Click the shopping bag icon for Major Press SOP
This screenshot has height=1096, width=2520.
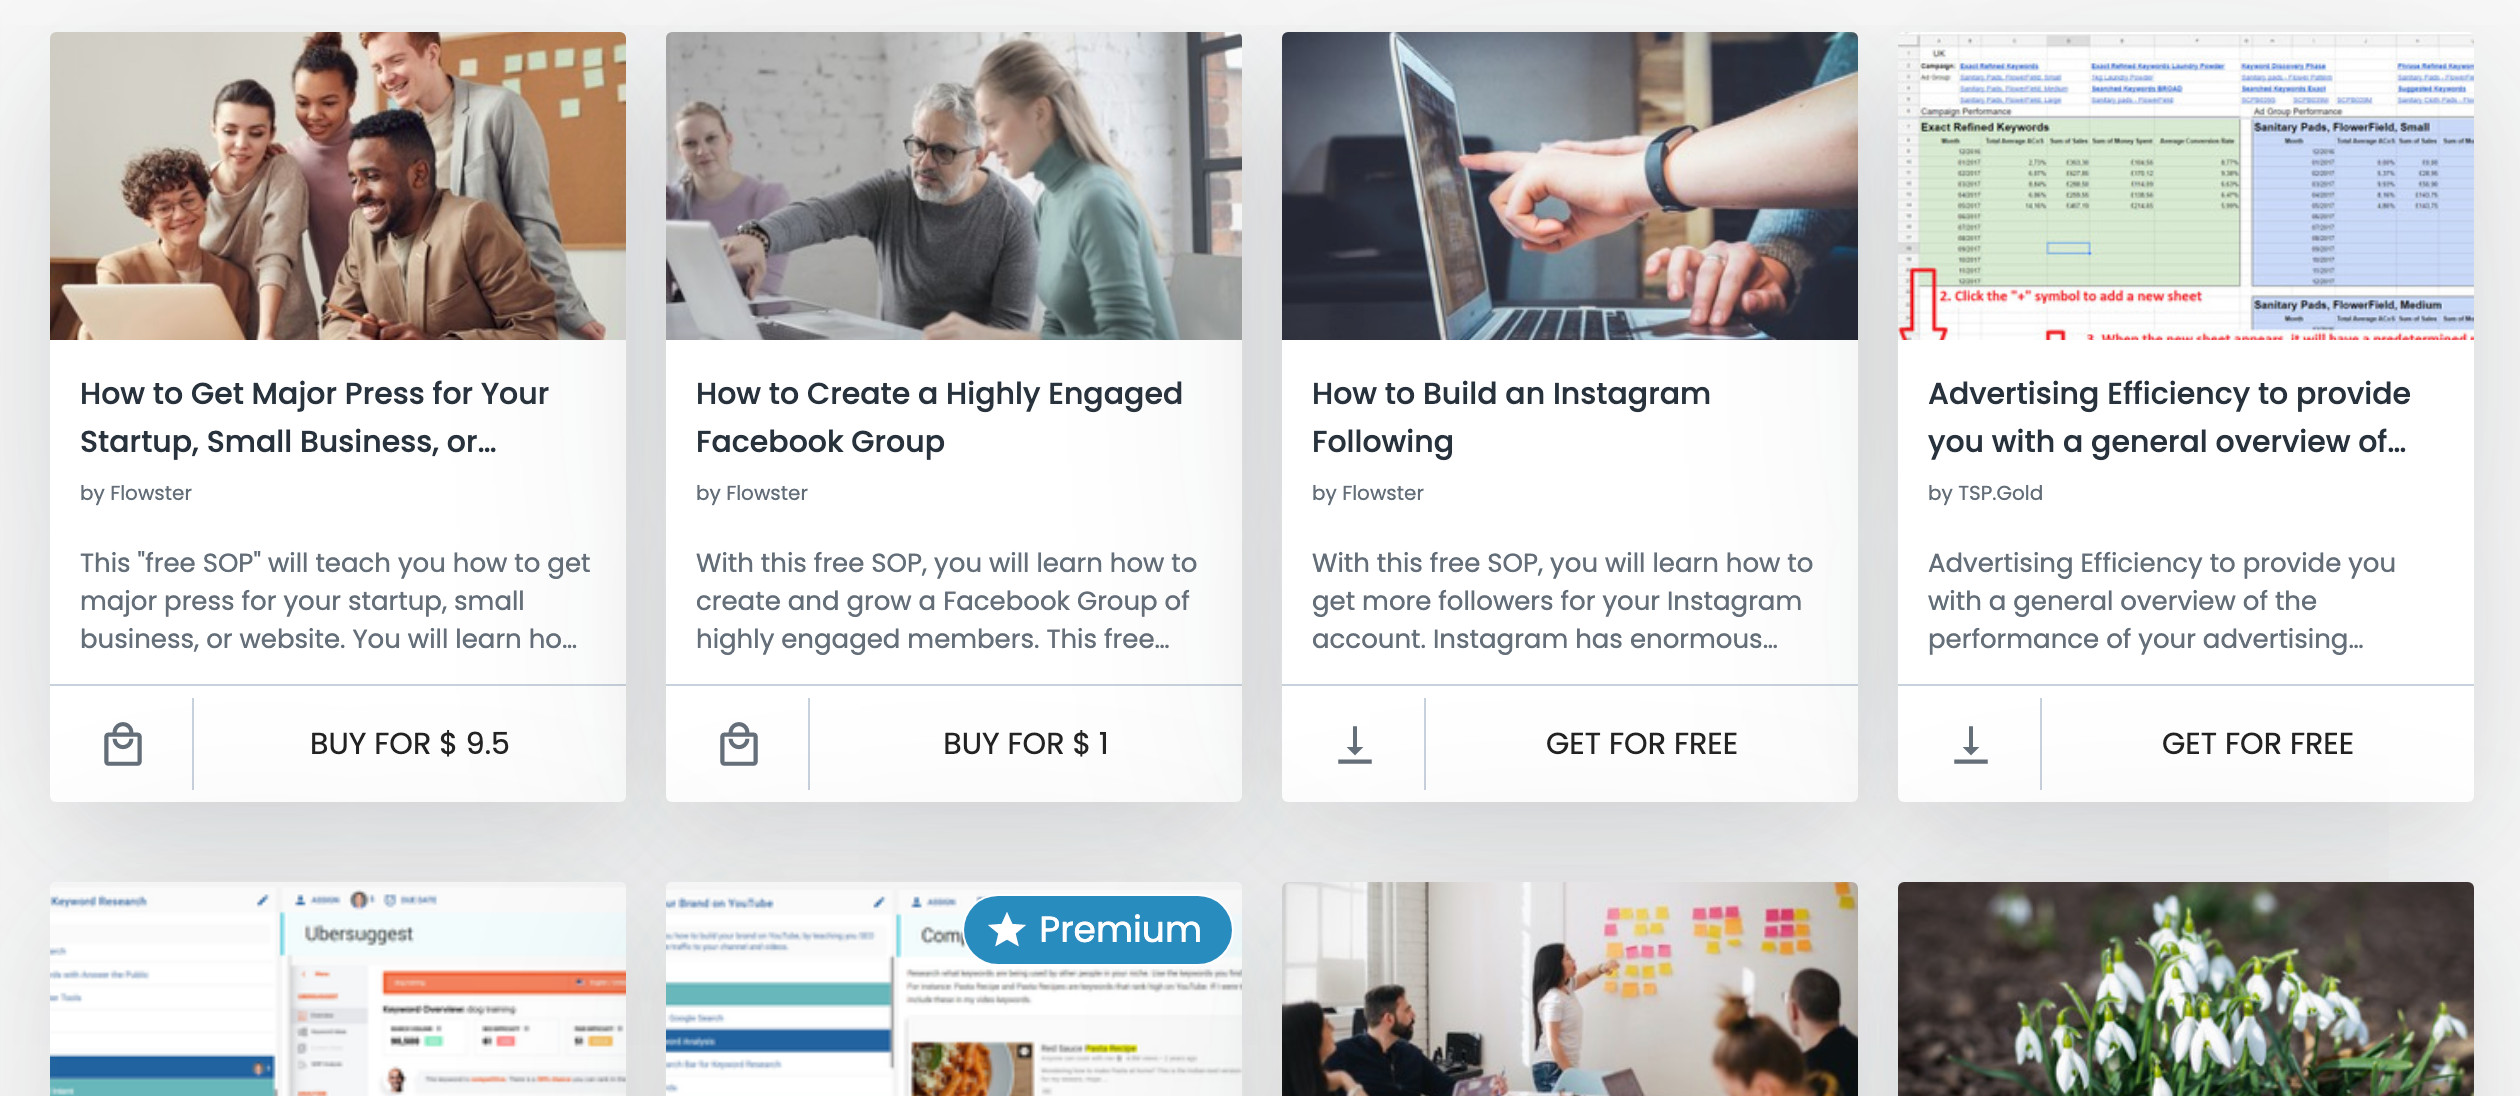click(123, 744)
